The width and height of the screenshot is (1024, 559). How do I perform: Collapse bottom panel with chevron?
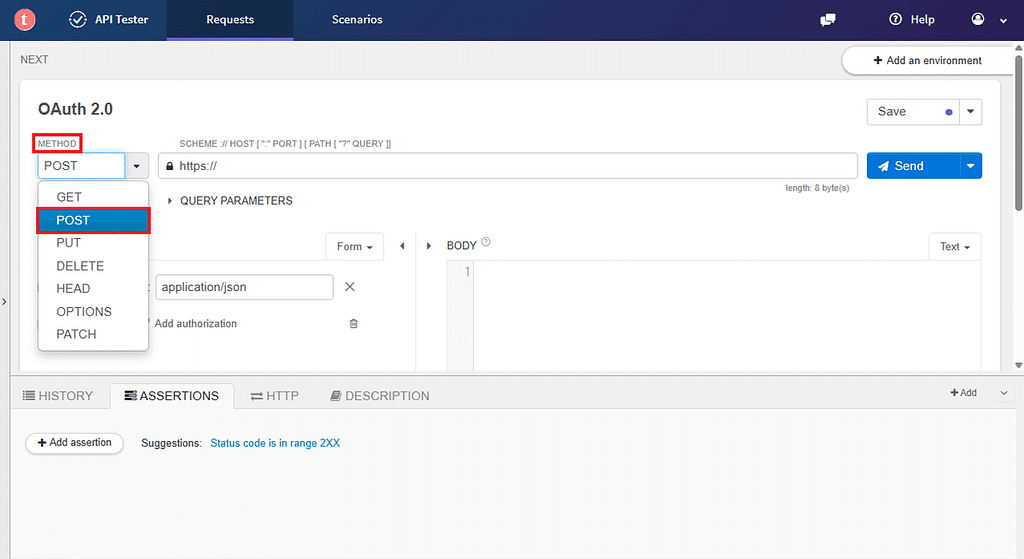pos(1004,393)
